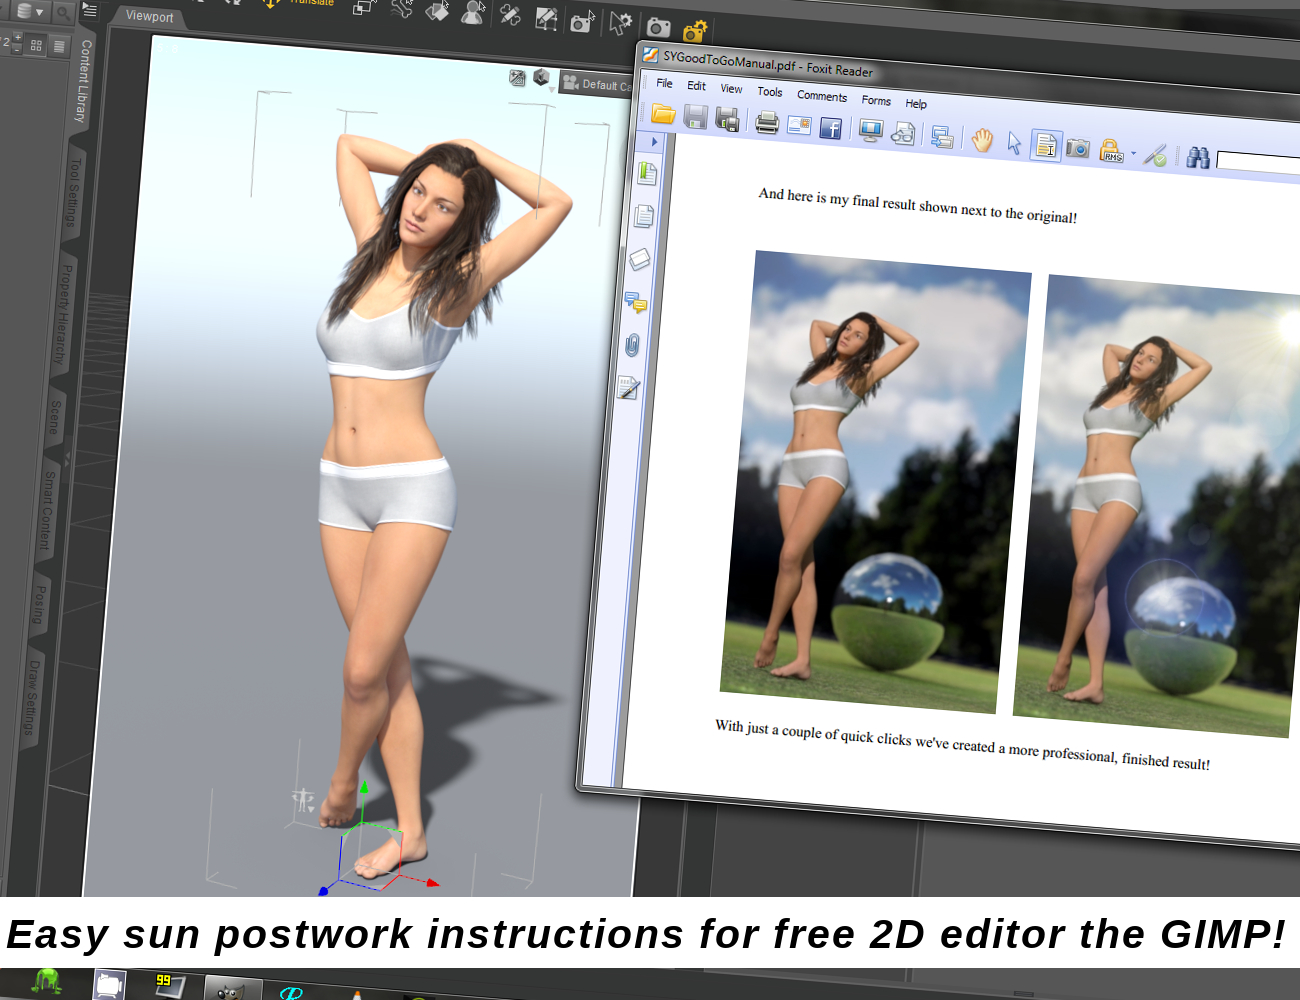Click the monitor full-screen icon in Foxit
This screenshot has height=1000, width=1300.
(871, 131)
